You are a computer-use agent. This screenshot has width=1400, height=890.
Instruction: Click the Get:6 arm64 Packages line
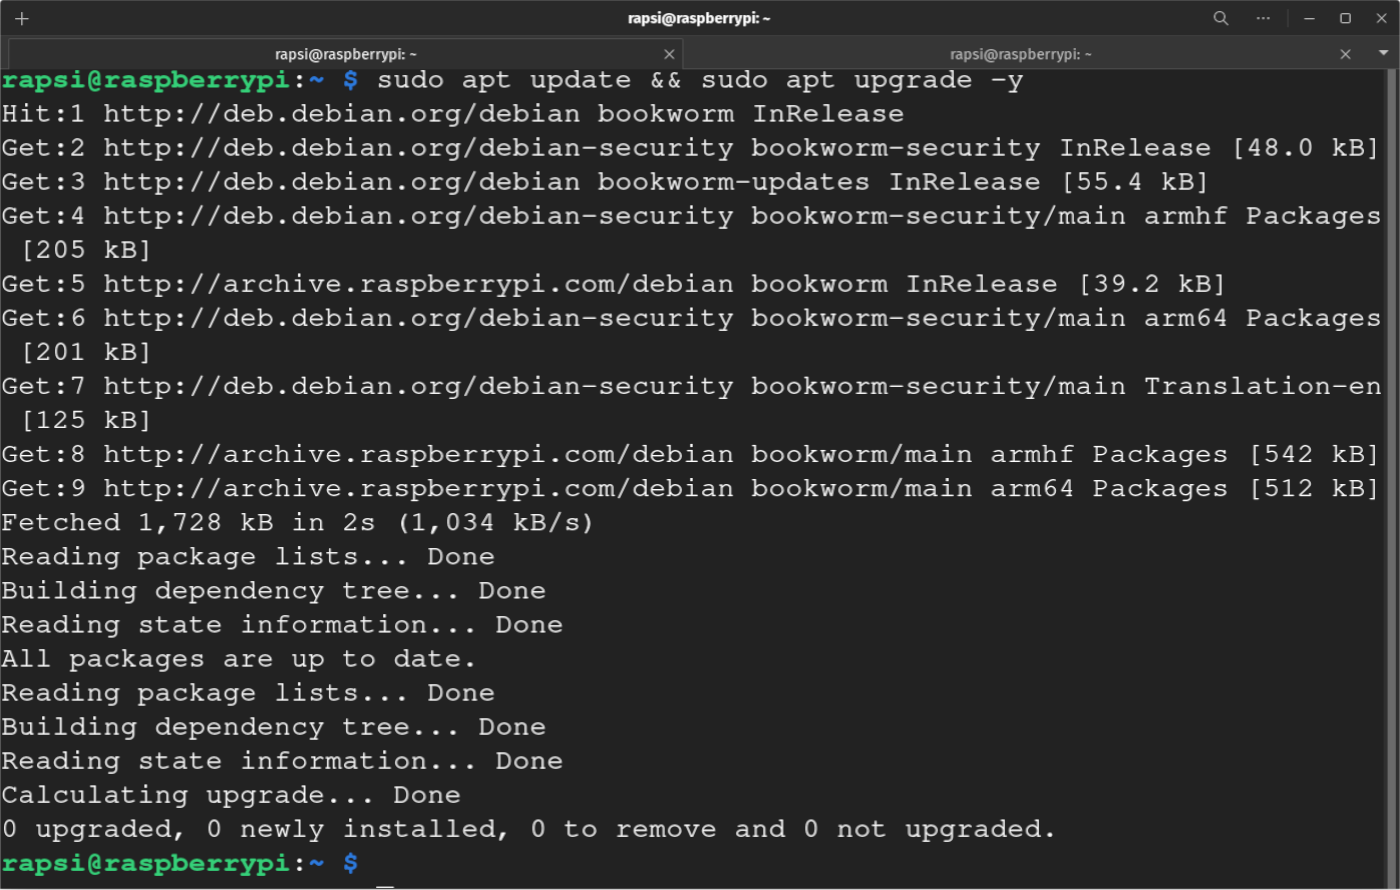691,318
